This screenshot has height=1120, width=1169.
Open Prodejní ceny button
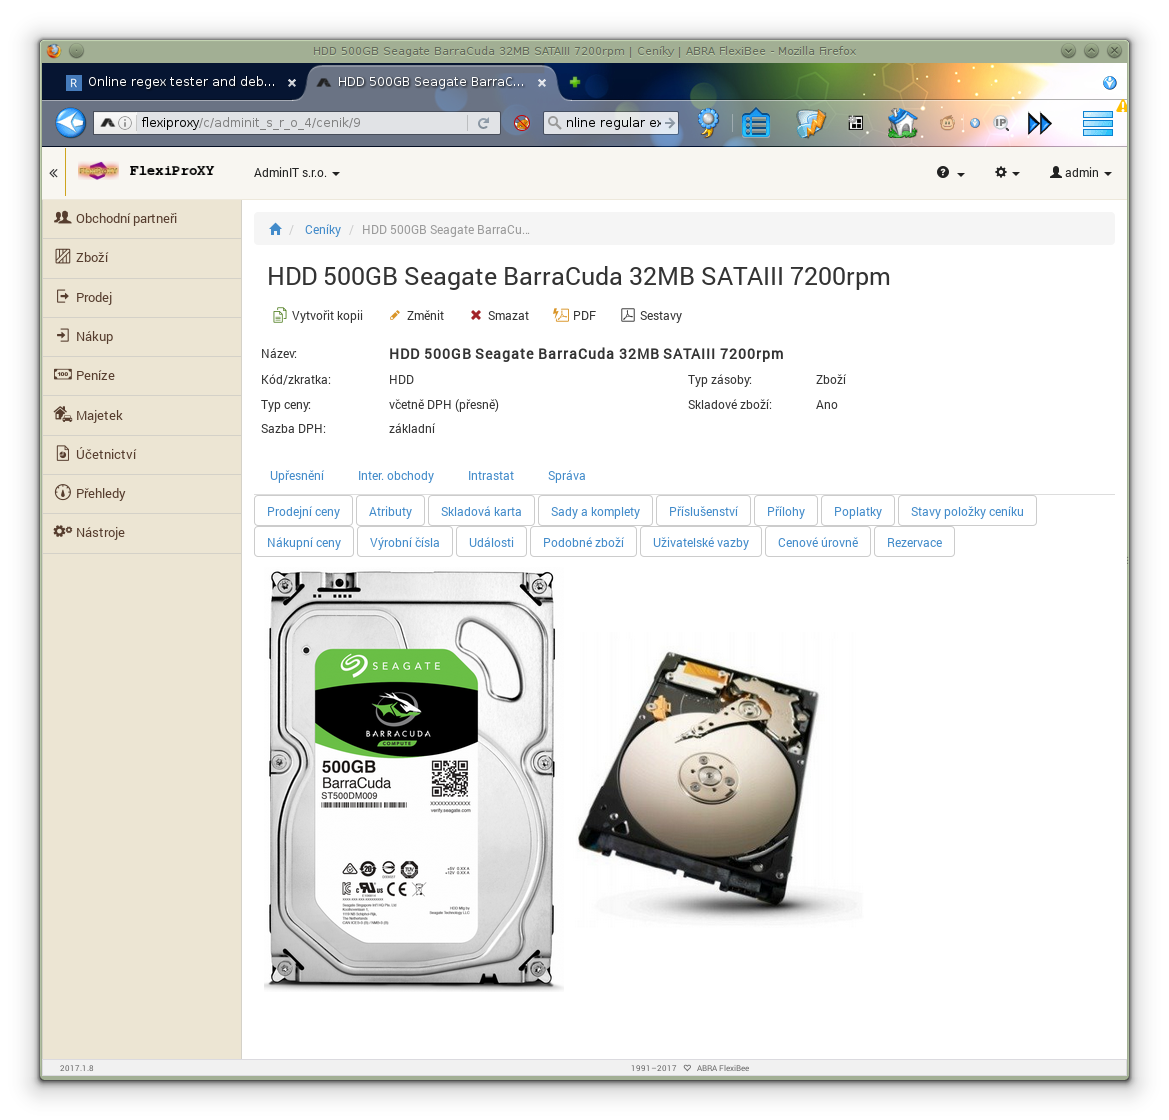pyautogui.click(x=303, y=512)
